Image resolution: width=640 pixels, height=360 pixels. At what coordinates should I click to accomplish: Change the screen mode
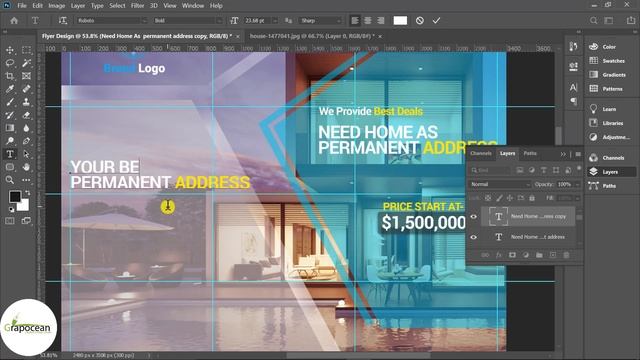(x=27, y=221)
